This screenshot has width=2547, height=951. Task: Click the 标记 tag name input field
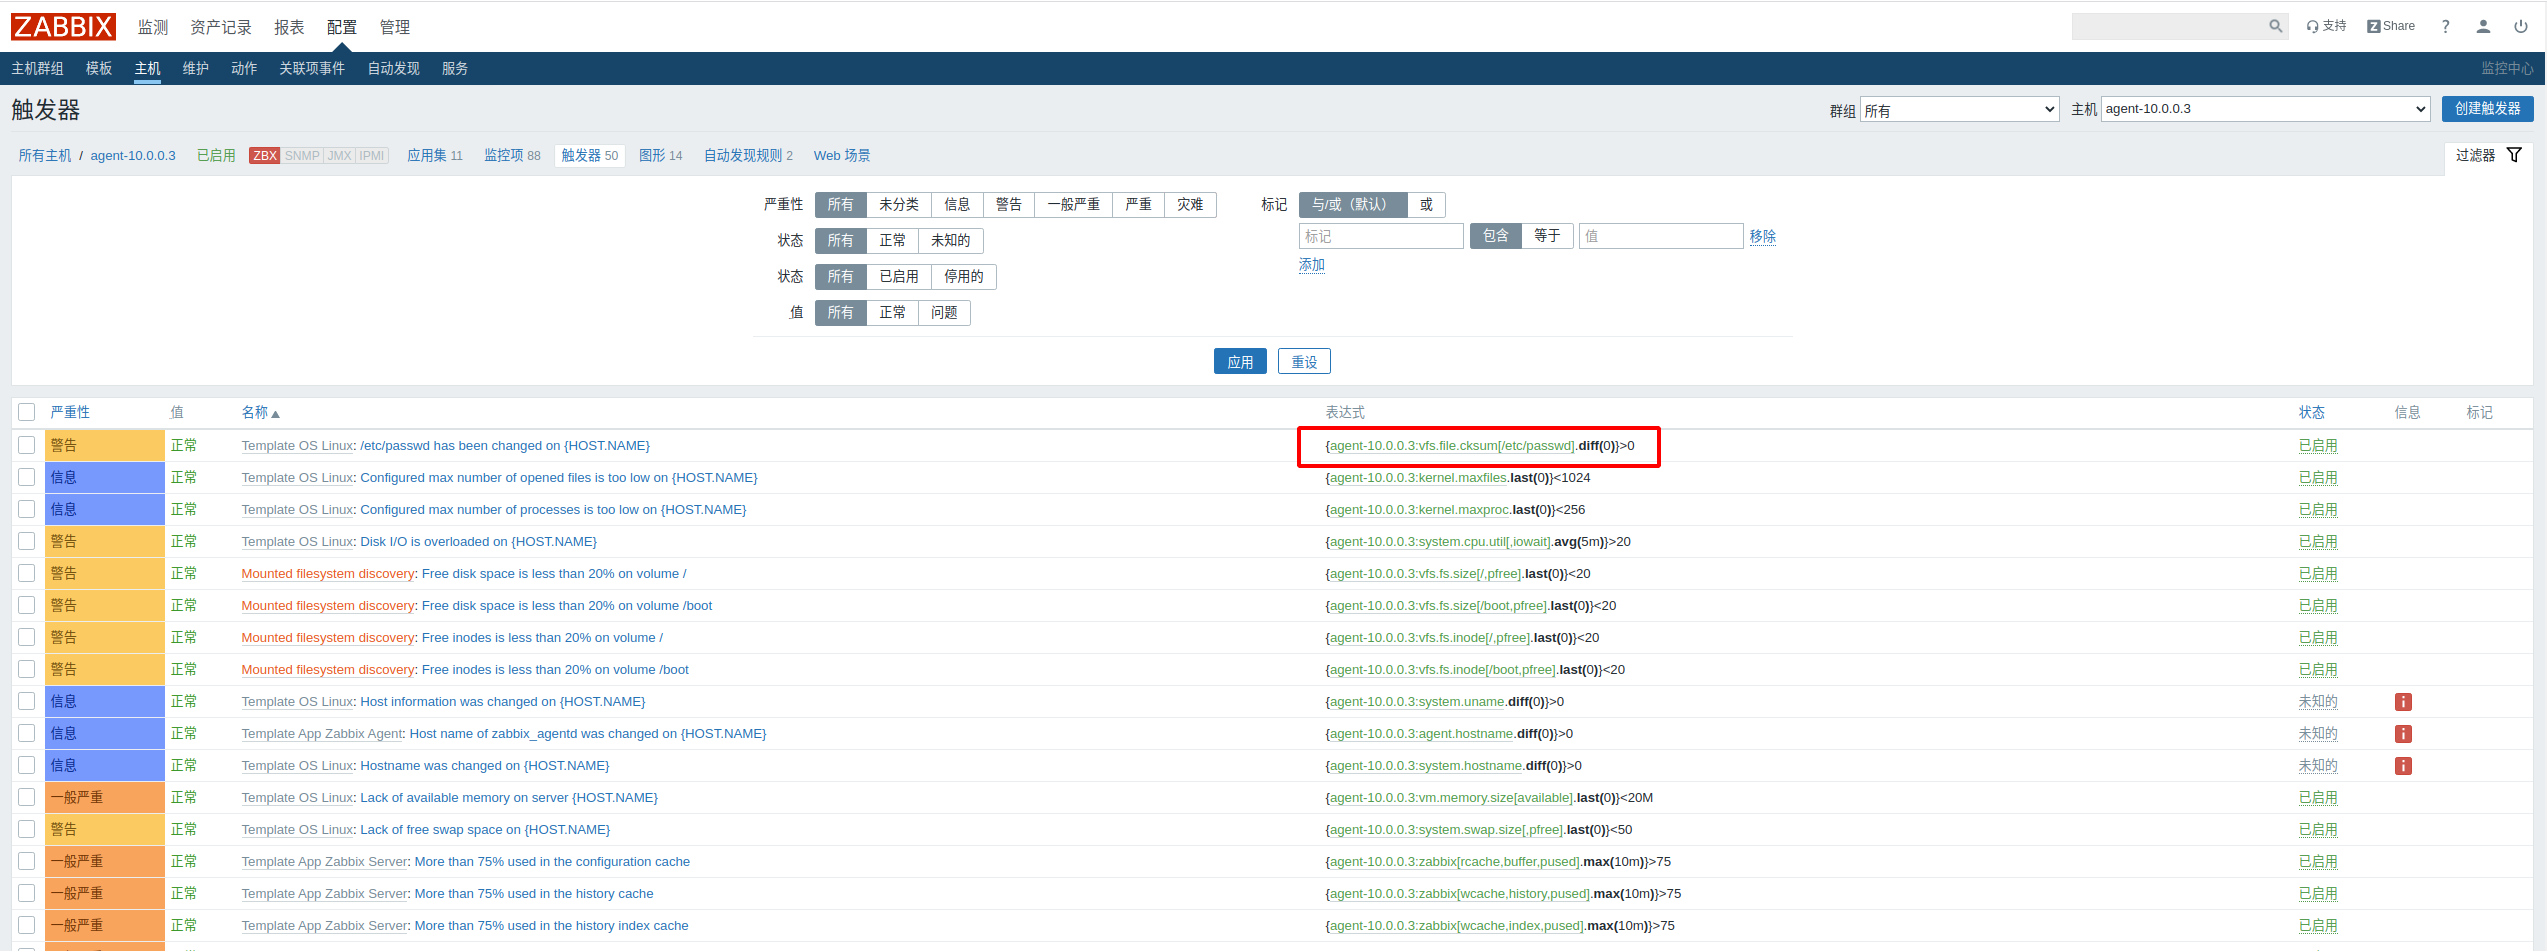pos(1381,236)
